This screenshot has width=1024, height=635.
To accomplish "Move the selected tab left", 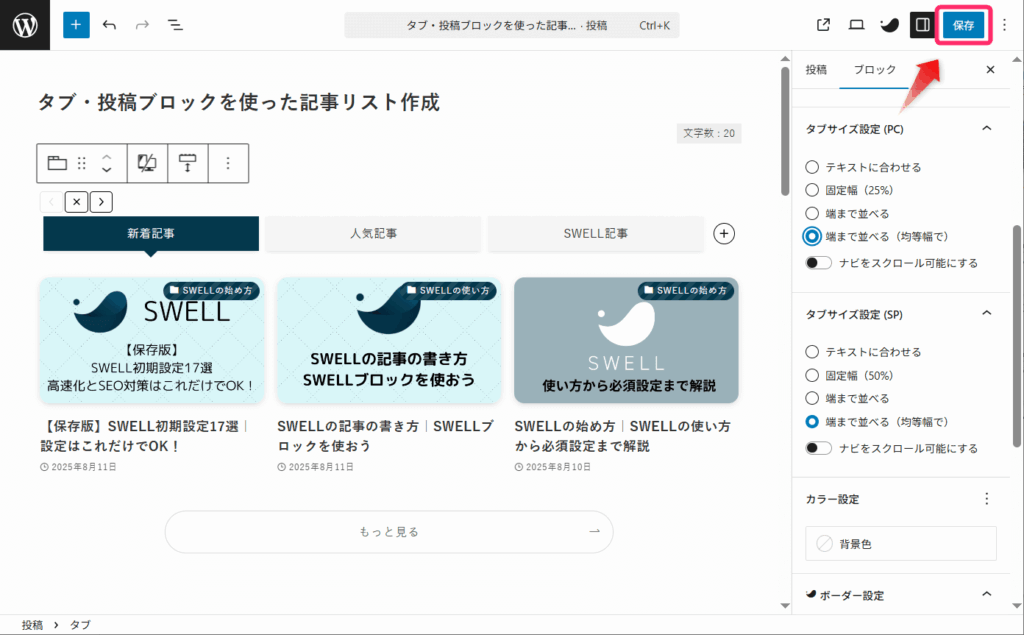I will [52, 202].
